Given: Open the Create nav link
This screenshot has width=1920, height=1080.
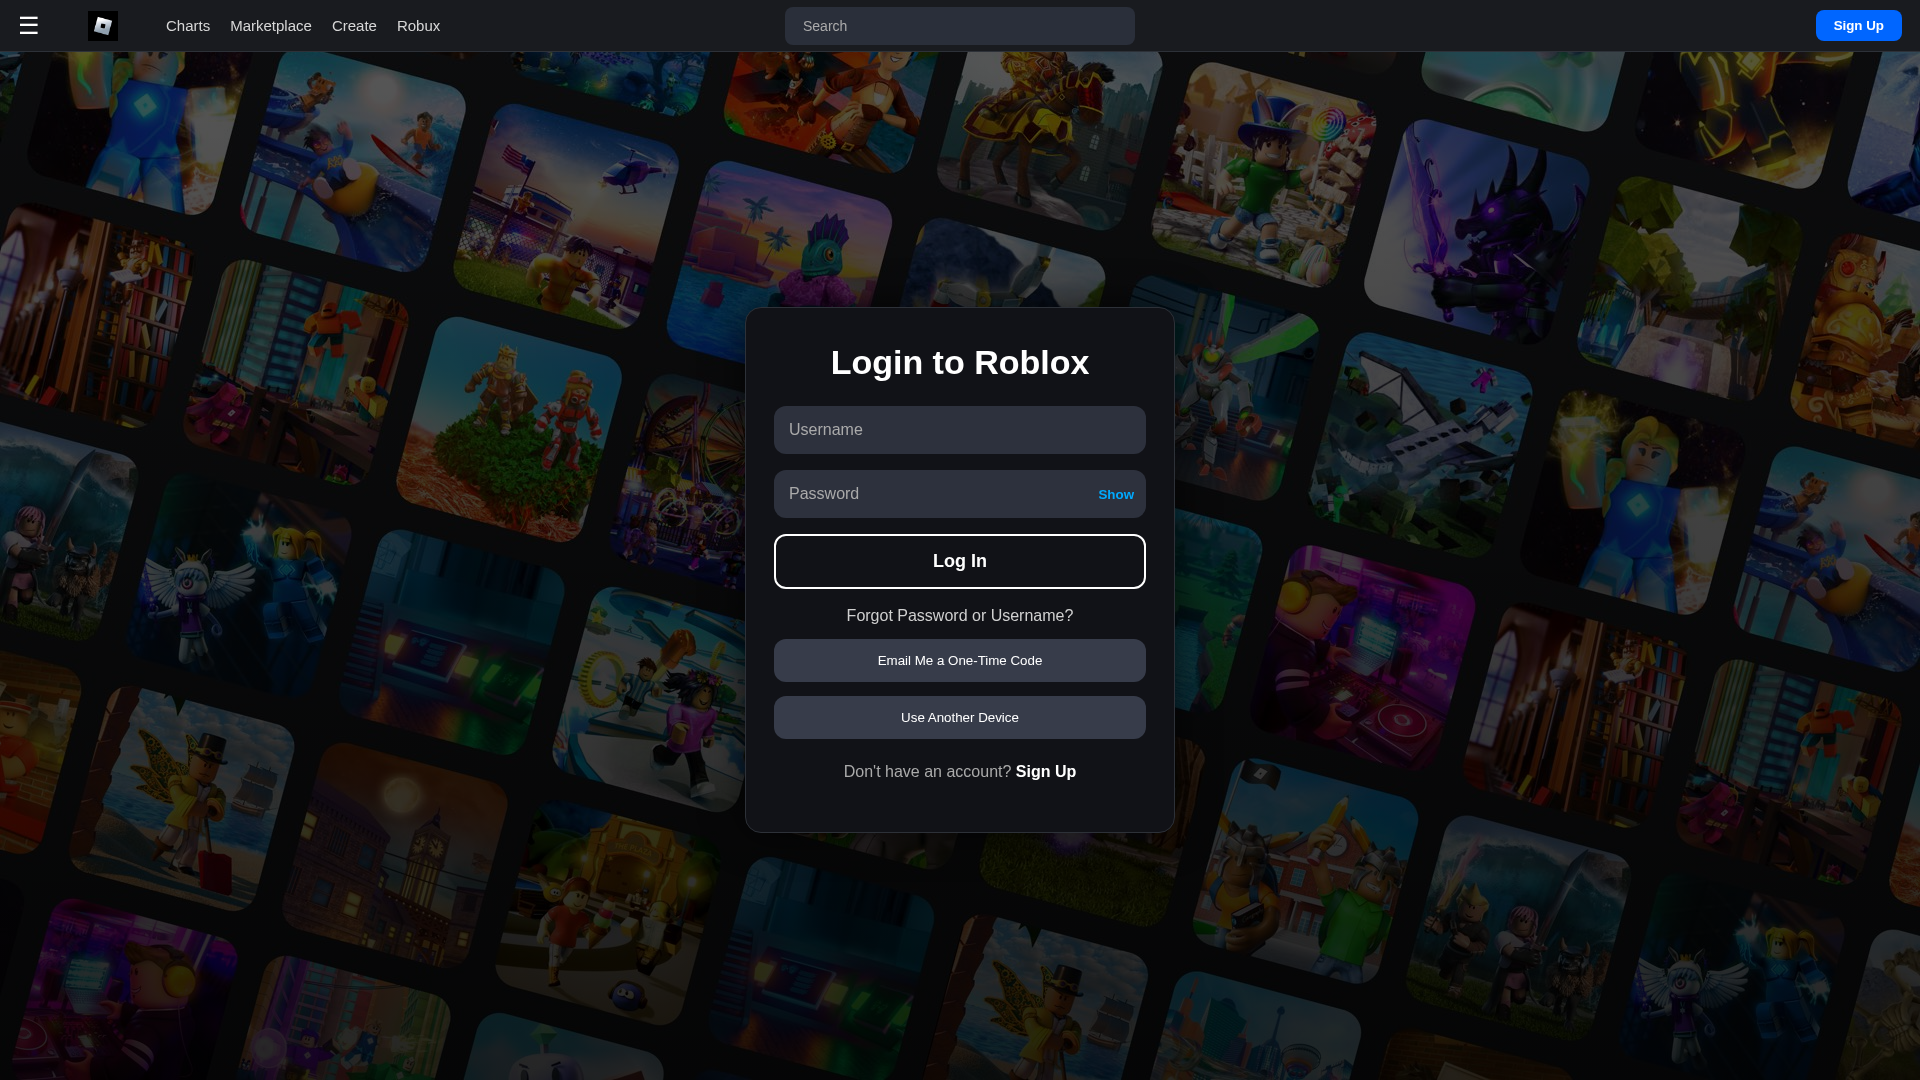Looking at the screenshot, I should [354, 26].
